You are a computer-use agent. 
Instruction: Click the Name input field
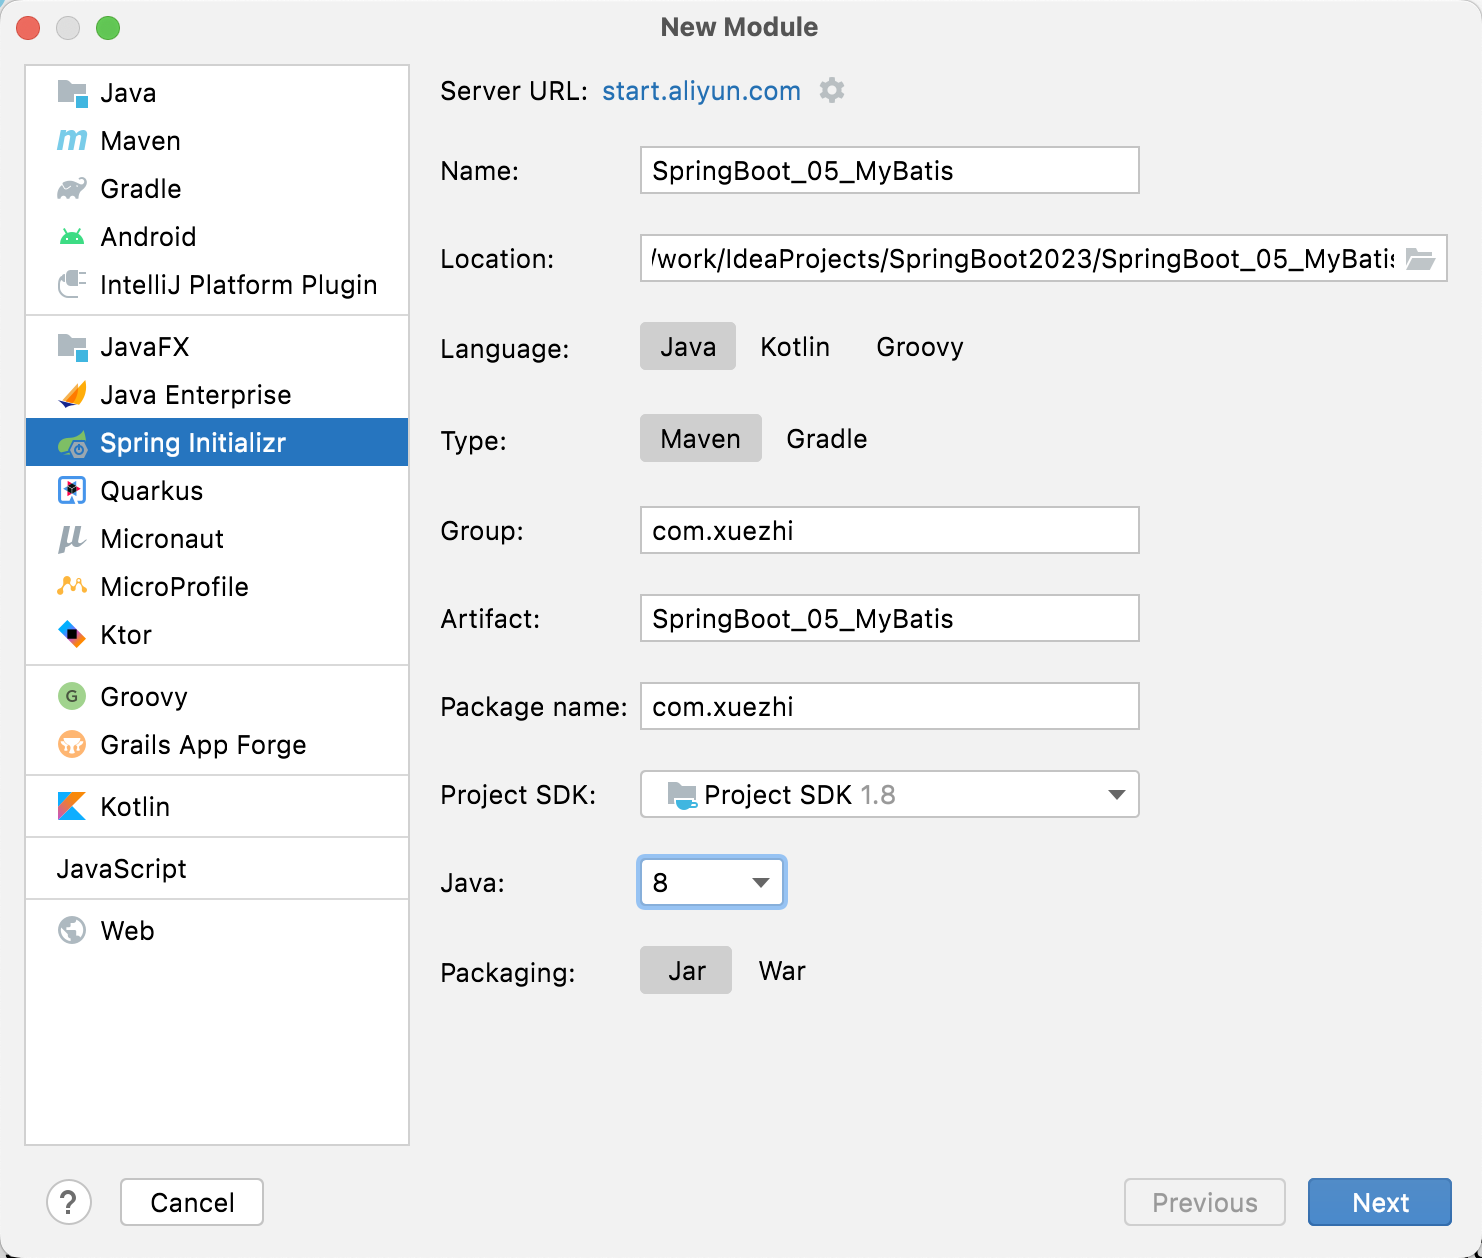[x=890, y=171]
